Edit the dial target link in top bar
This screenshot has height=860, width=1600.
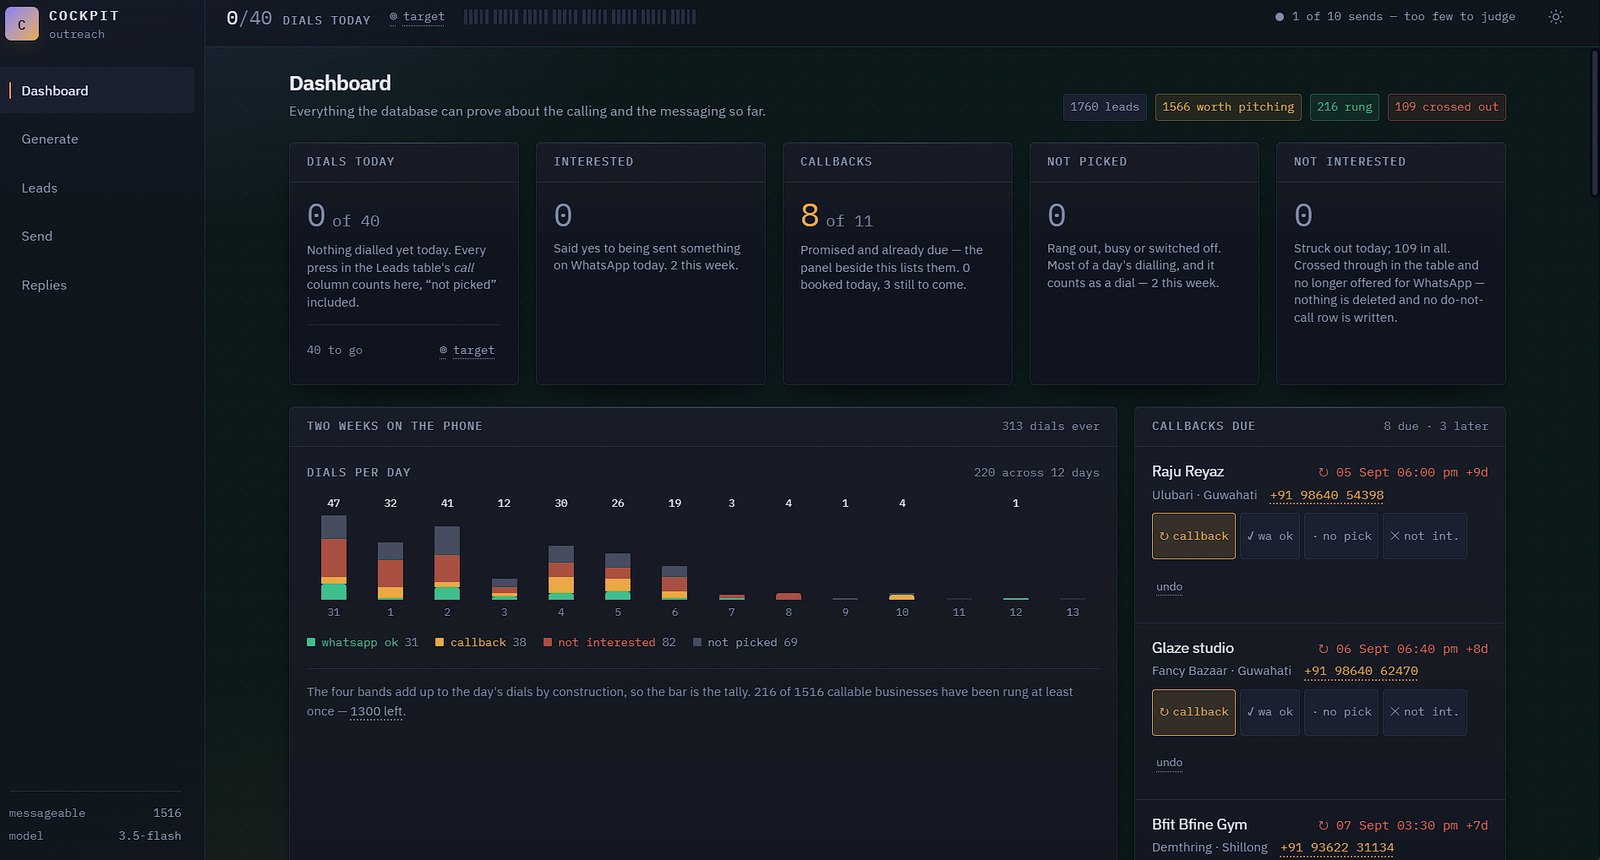tap(417, 17)
